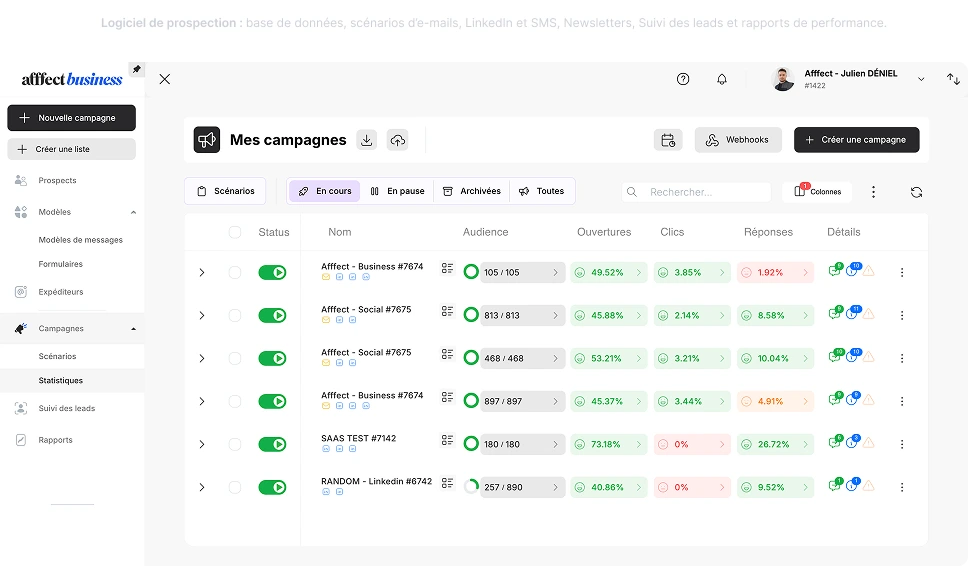Image resolution: width=968 pixels, height=566 pixels.
Task: Open Rapports in the sidebar
Action: [x=56, y=440]
